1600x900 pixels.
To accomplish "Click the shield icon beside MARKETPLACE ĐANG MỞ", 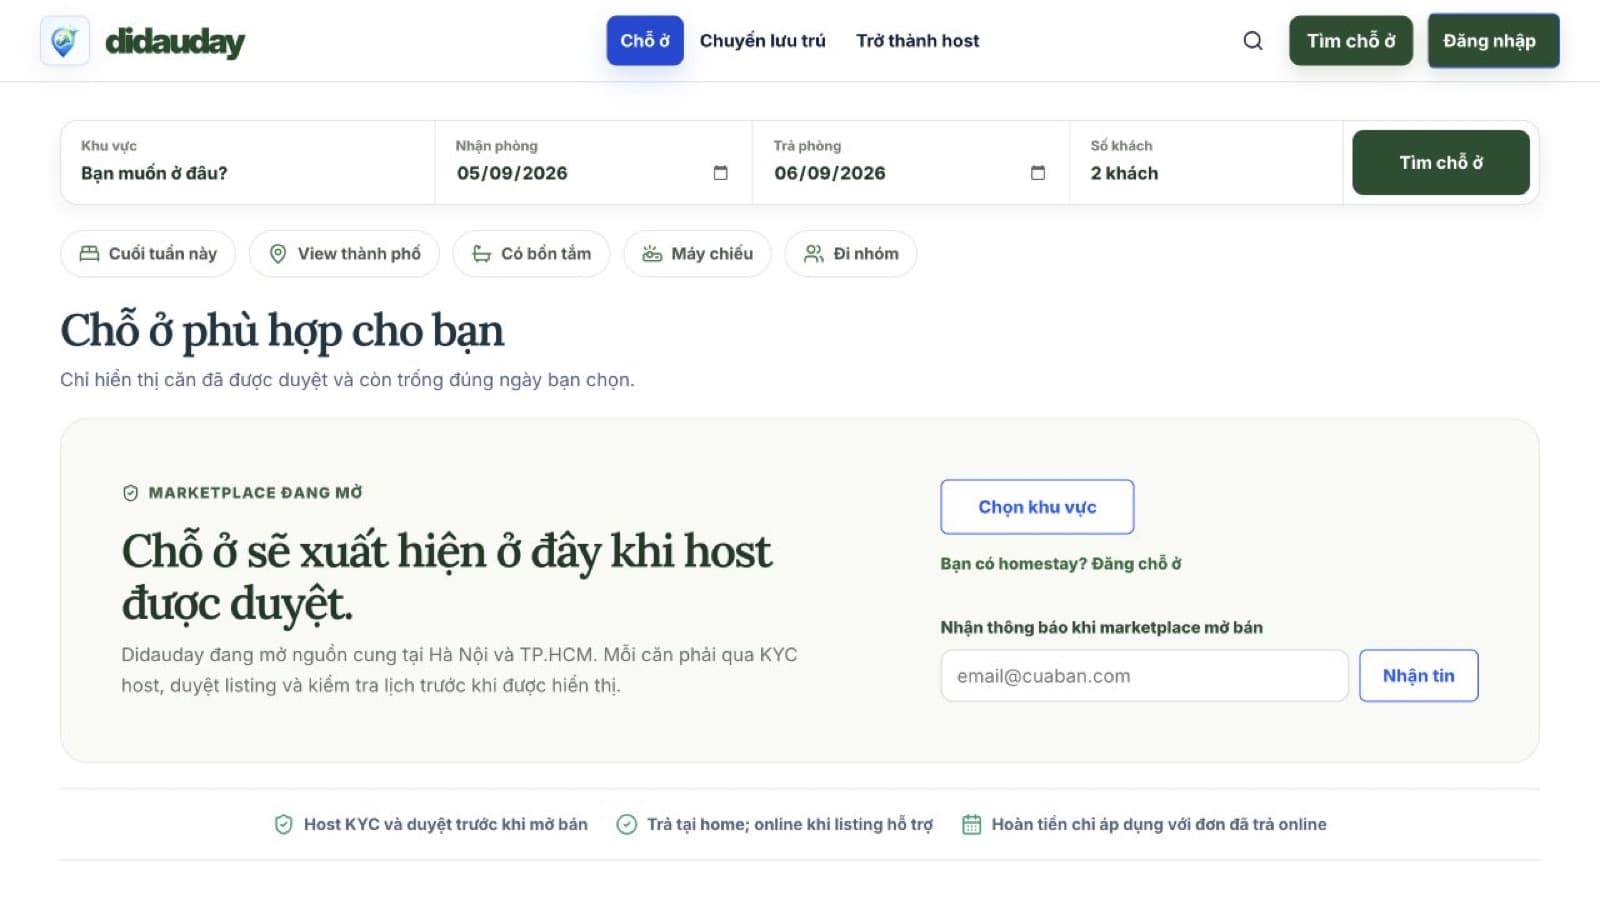I will pyautogui.click(x=130, y=493).
